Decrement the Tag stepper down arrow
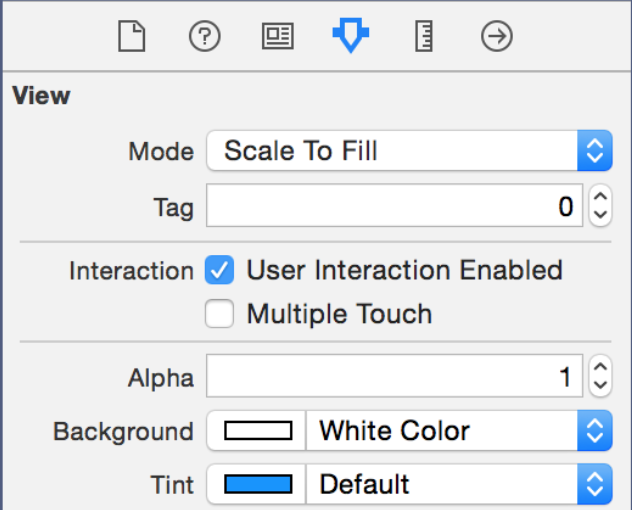This screenshot has width=632, height=510. pos(600,215)
